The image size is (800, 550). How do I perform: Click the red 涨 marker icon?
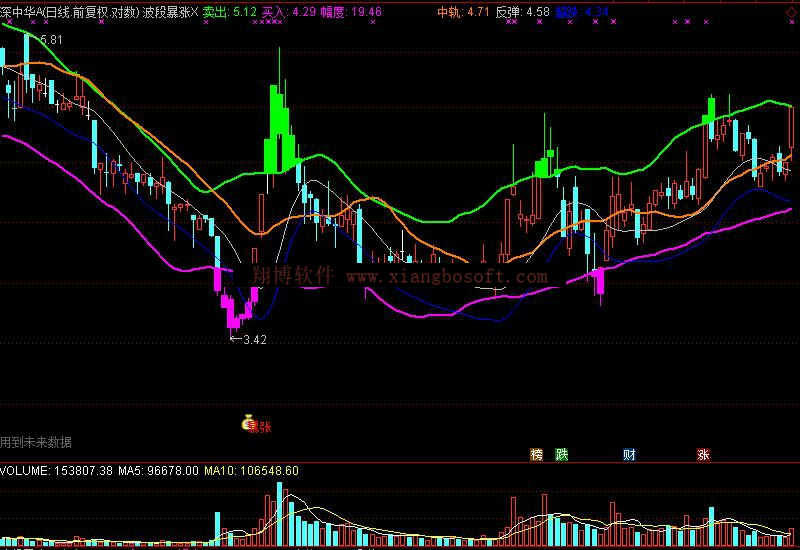coord(703,455)
